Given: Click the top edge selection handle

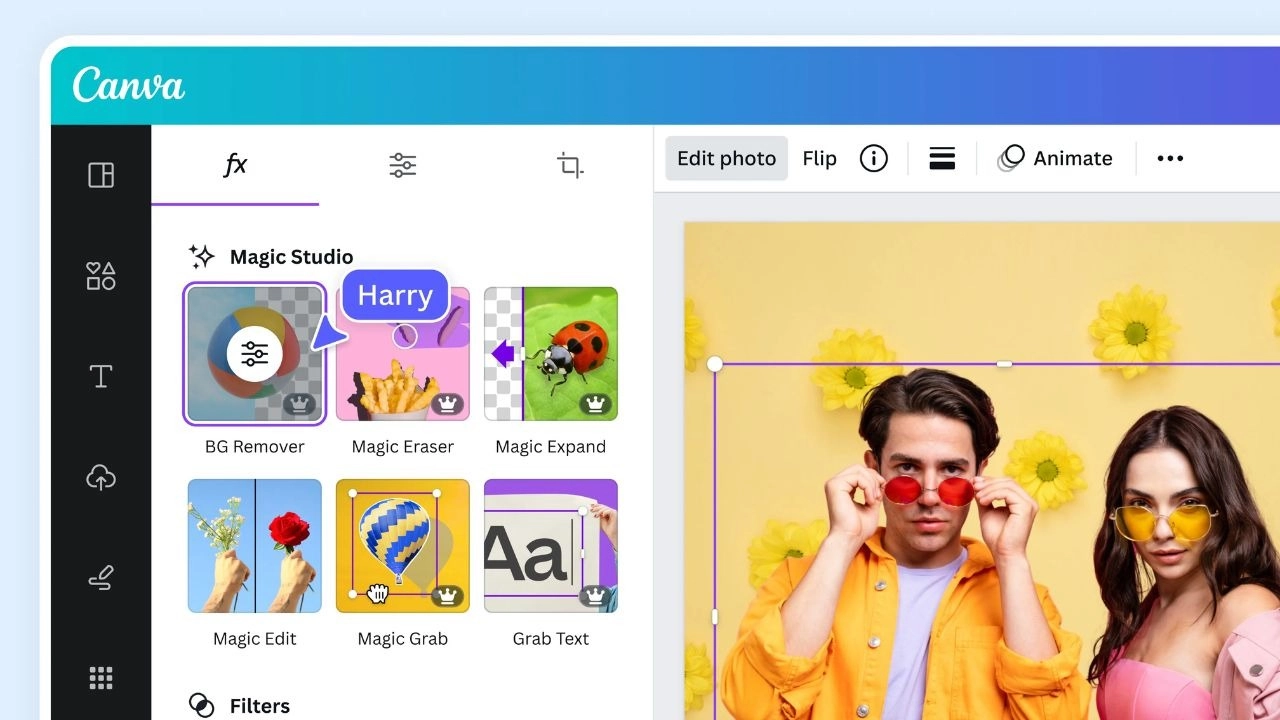Looking at the screenshot, I should [x=1005, y=364].
